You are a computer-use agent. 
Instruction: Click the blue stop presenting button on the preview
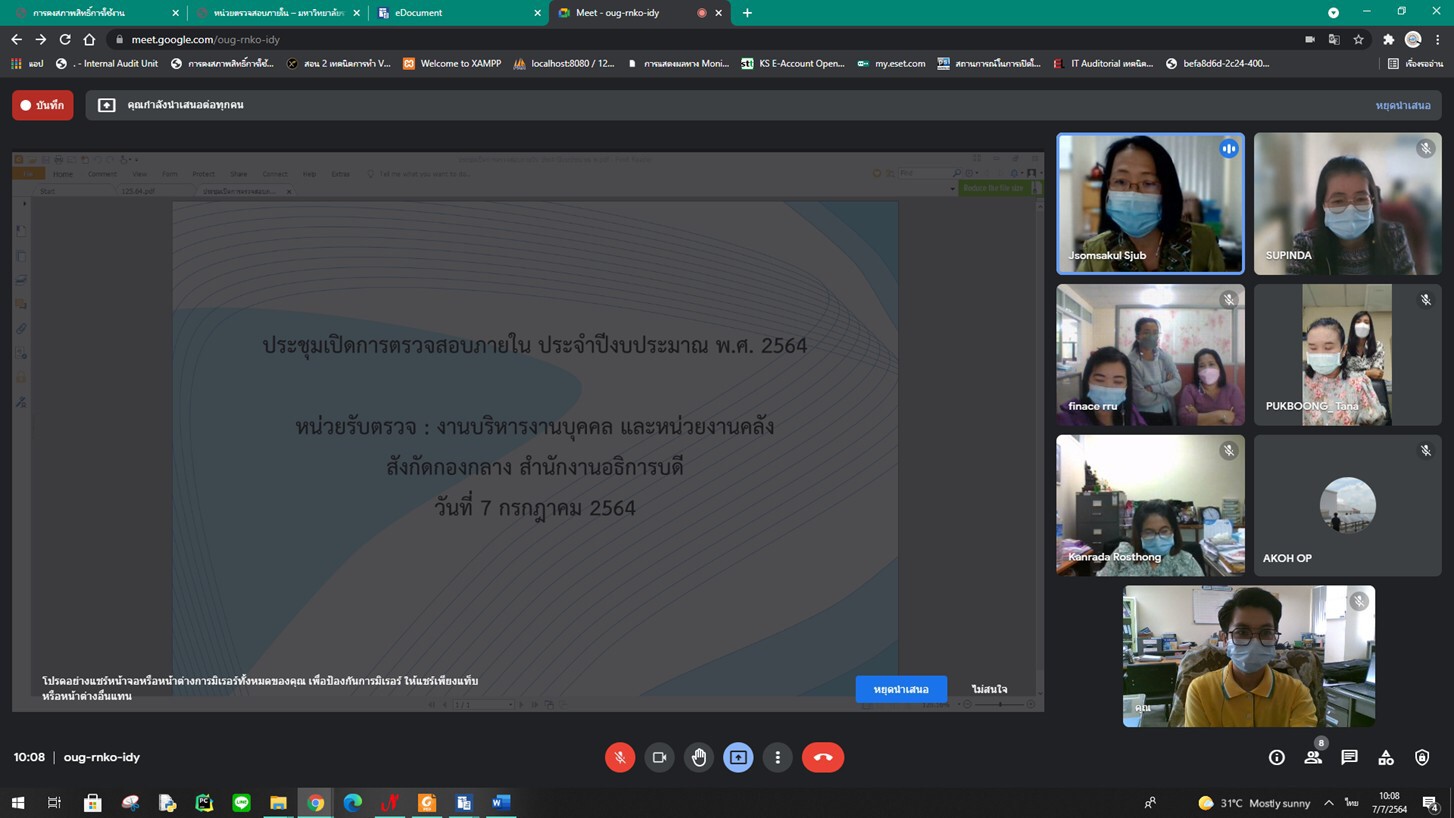click(x=901, y=689)
